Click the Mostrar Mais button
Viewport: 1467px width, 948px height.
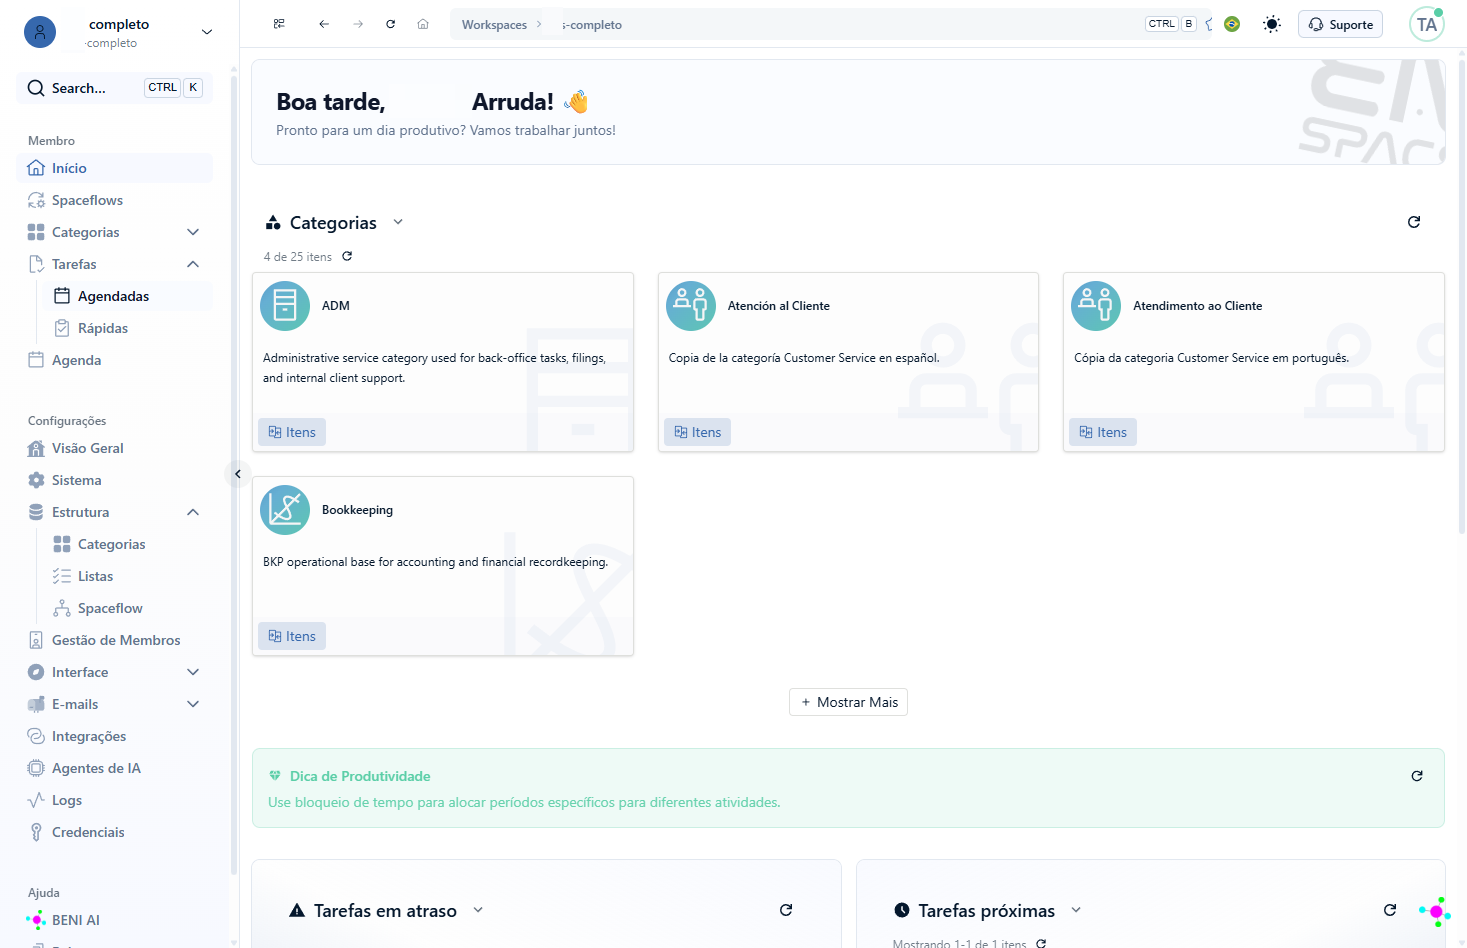click(848, 702)
